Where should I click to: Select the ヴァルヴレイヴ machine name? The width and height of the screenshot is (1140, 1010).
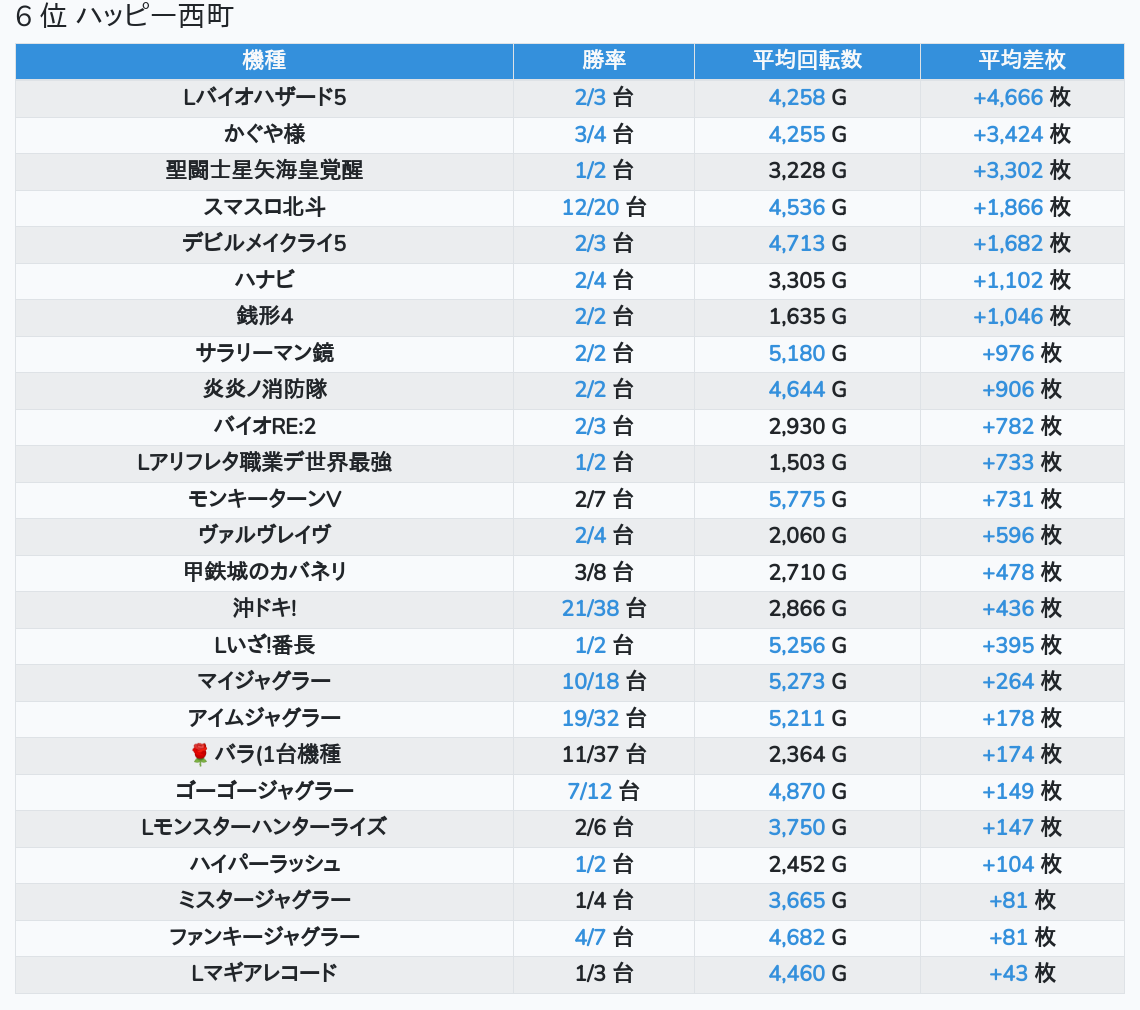265,535
